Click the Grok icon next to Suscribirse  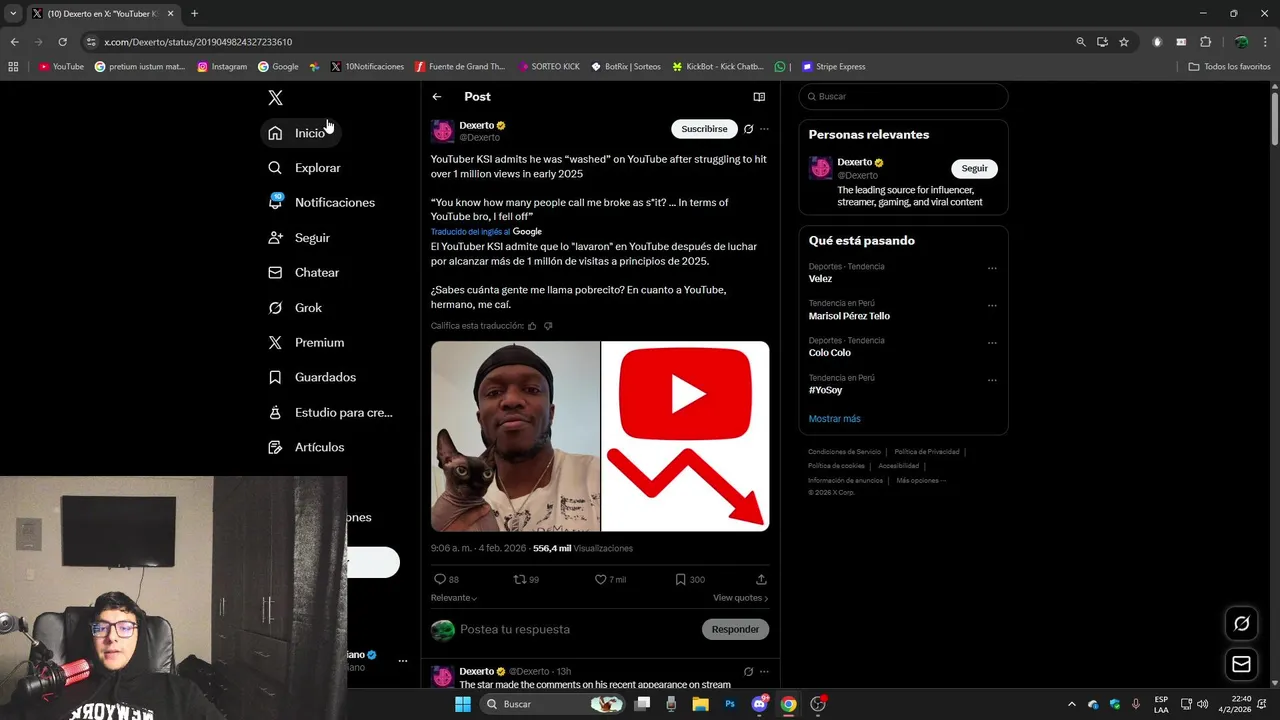click(x=748, y=129)
